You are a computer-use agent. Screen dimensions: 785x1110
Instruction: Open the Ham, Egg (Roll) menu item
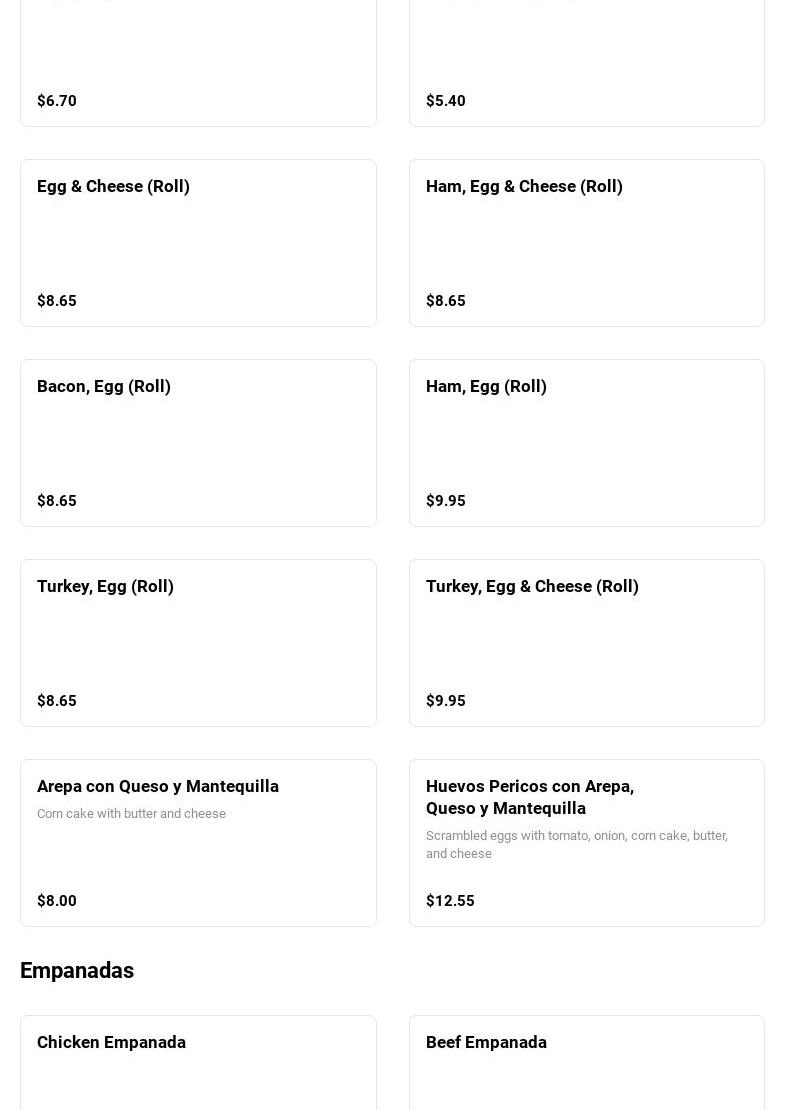click(586, 443)
